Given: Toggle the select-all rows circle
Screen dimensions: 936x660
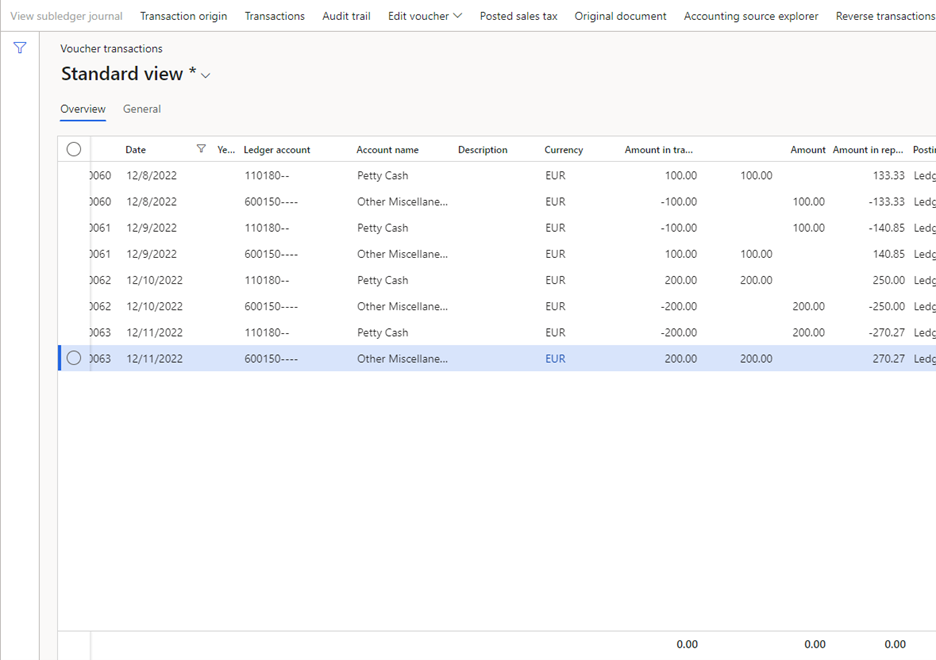Looking at the screenshot, I should click(74, 149).
